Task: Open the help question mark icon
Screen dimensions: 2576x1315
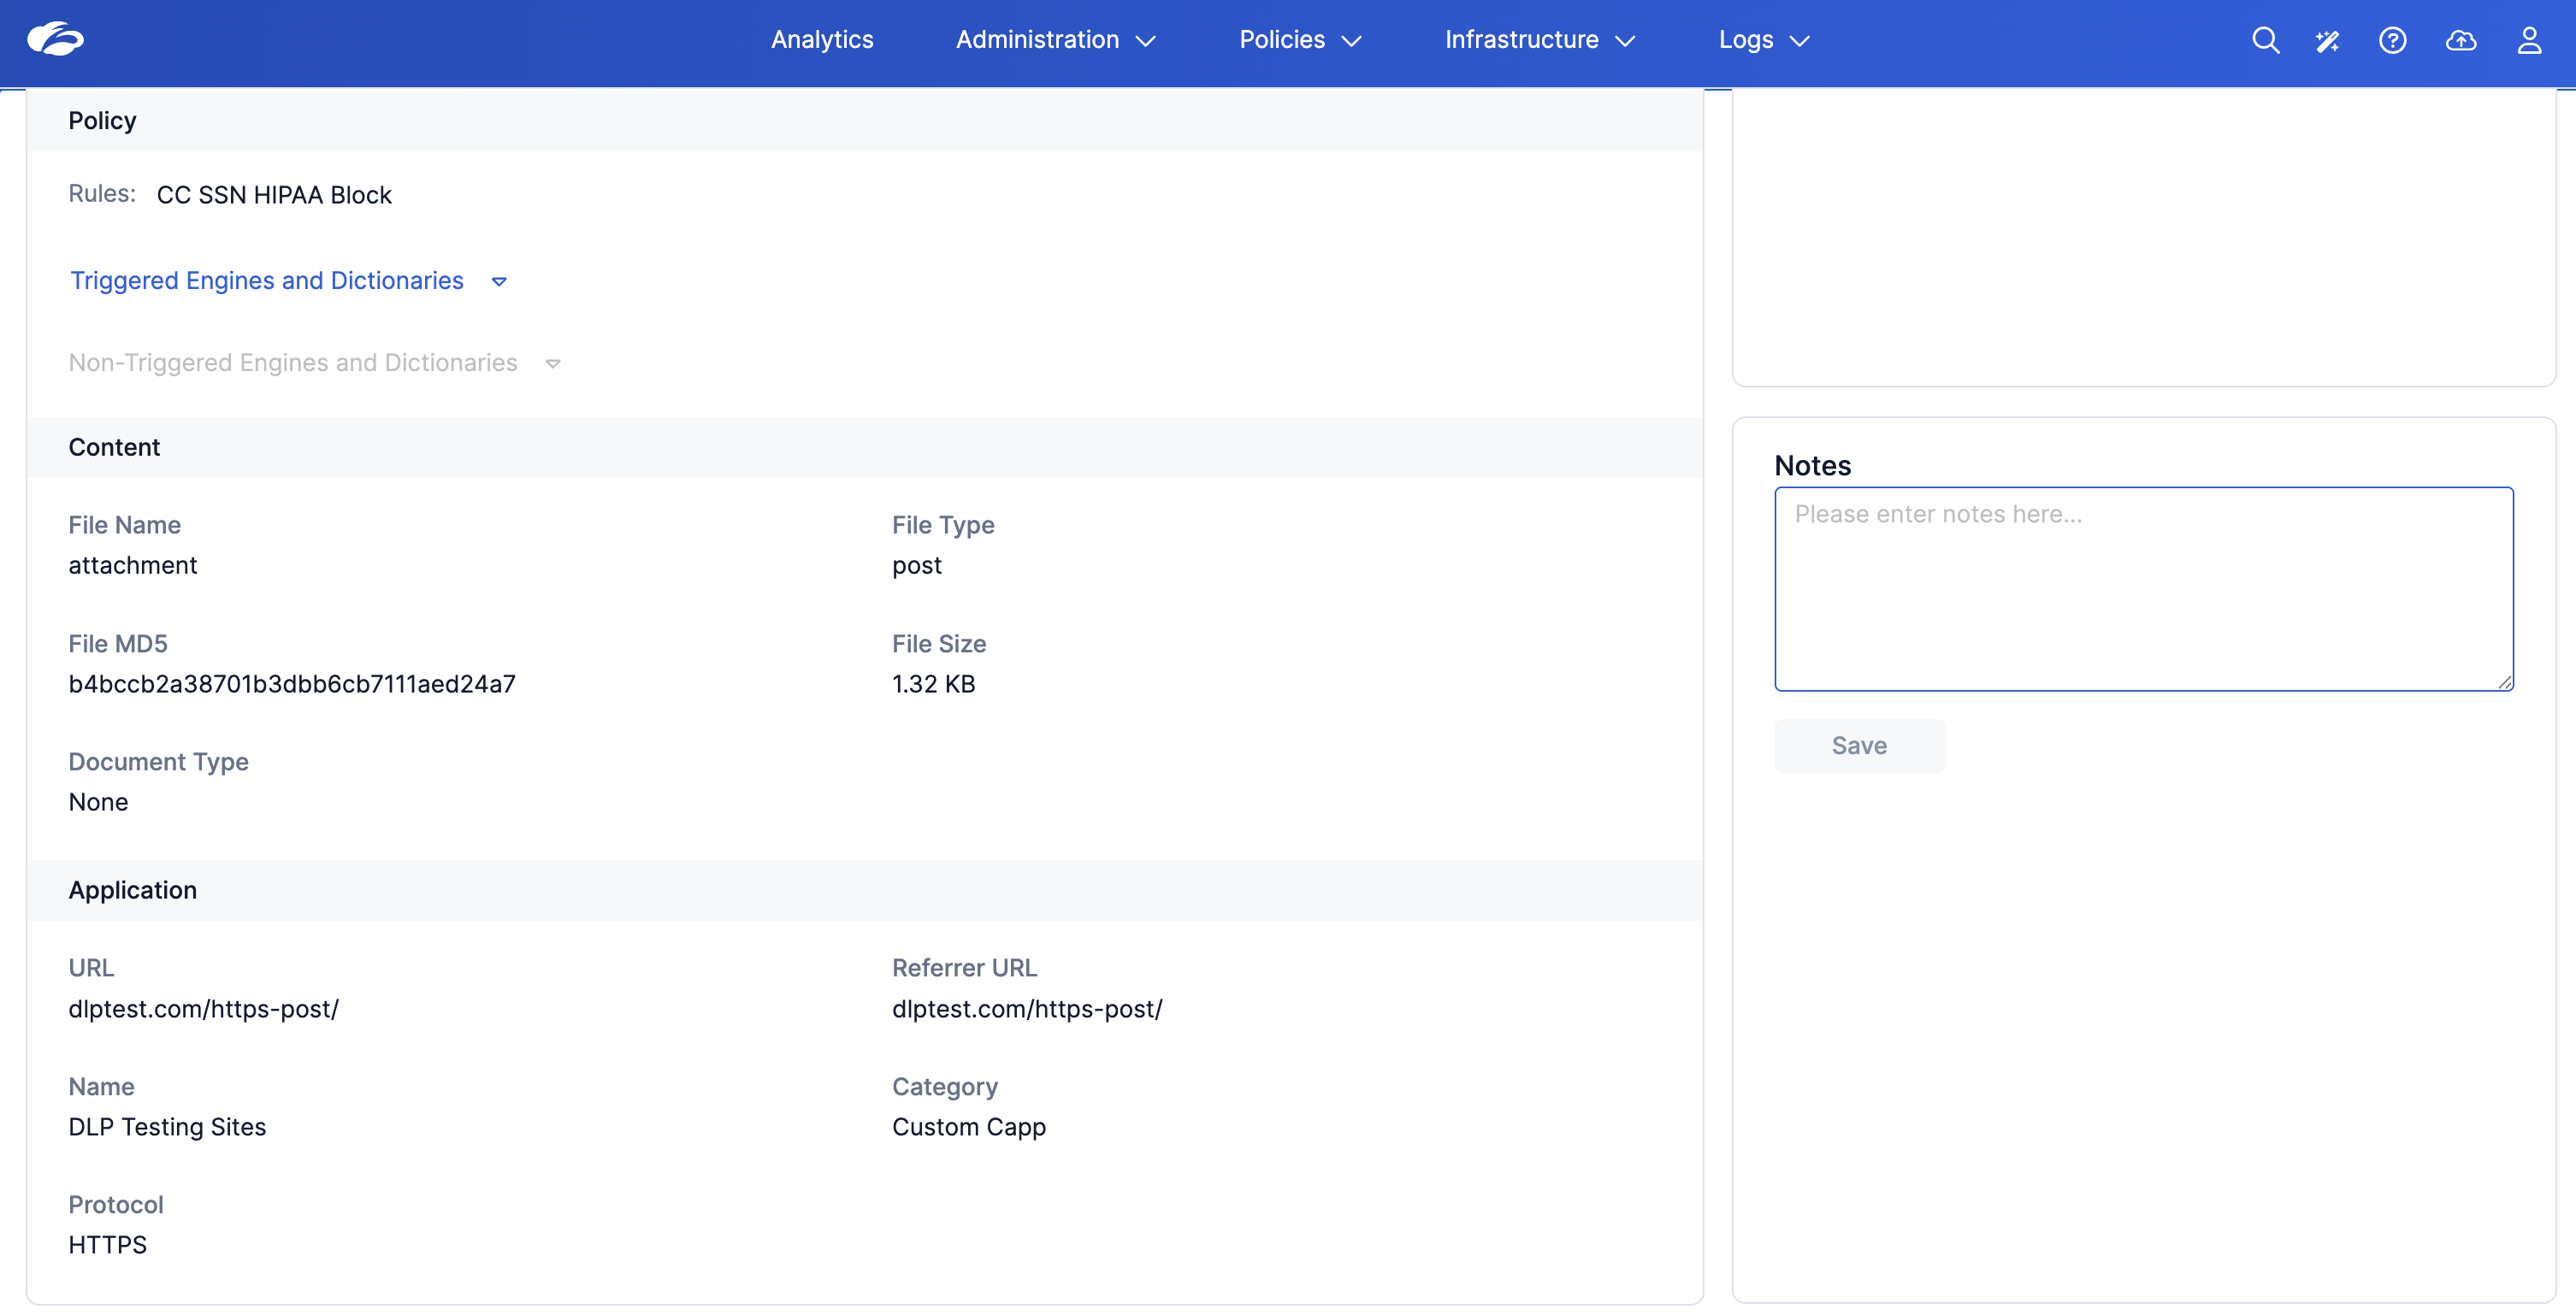Action: pos(2393,40)
